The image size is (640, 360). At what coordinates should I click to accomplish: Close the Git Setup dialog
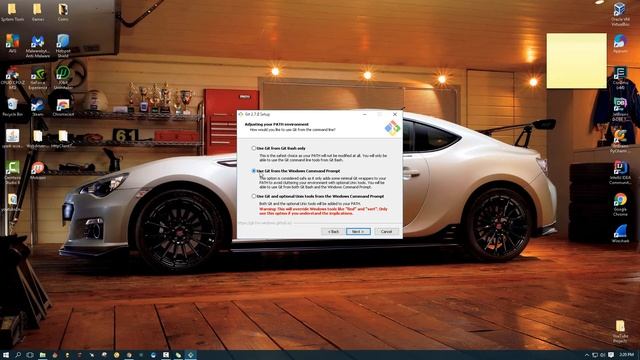point(395,114)
